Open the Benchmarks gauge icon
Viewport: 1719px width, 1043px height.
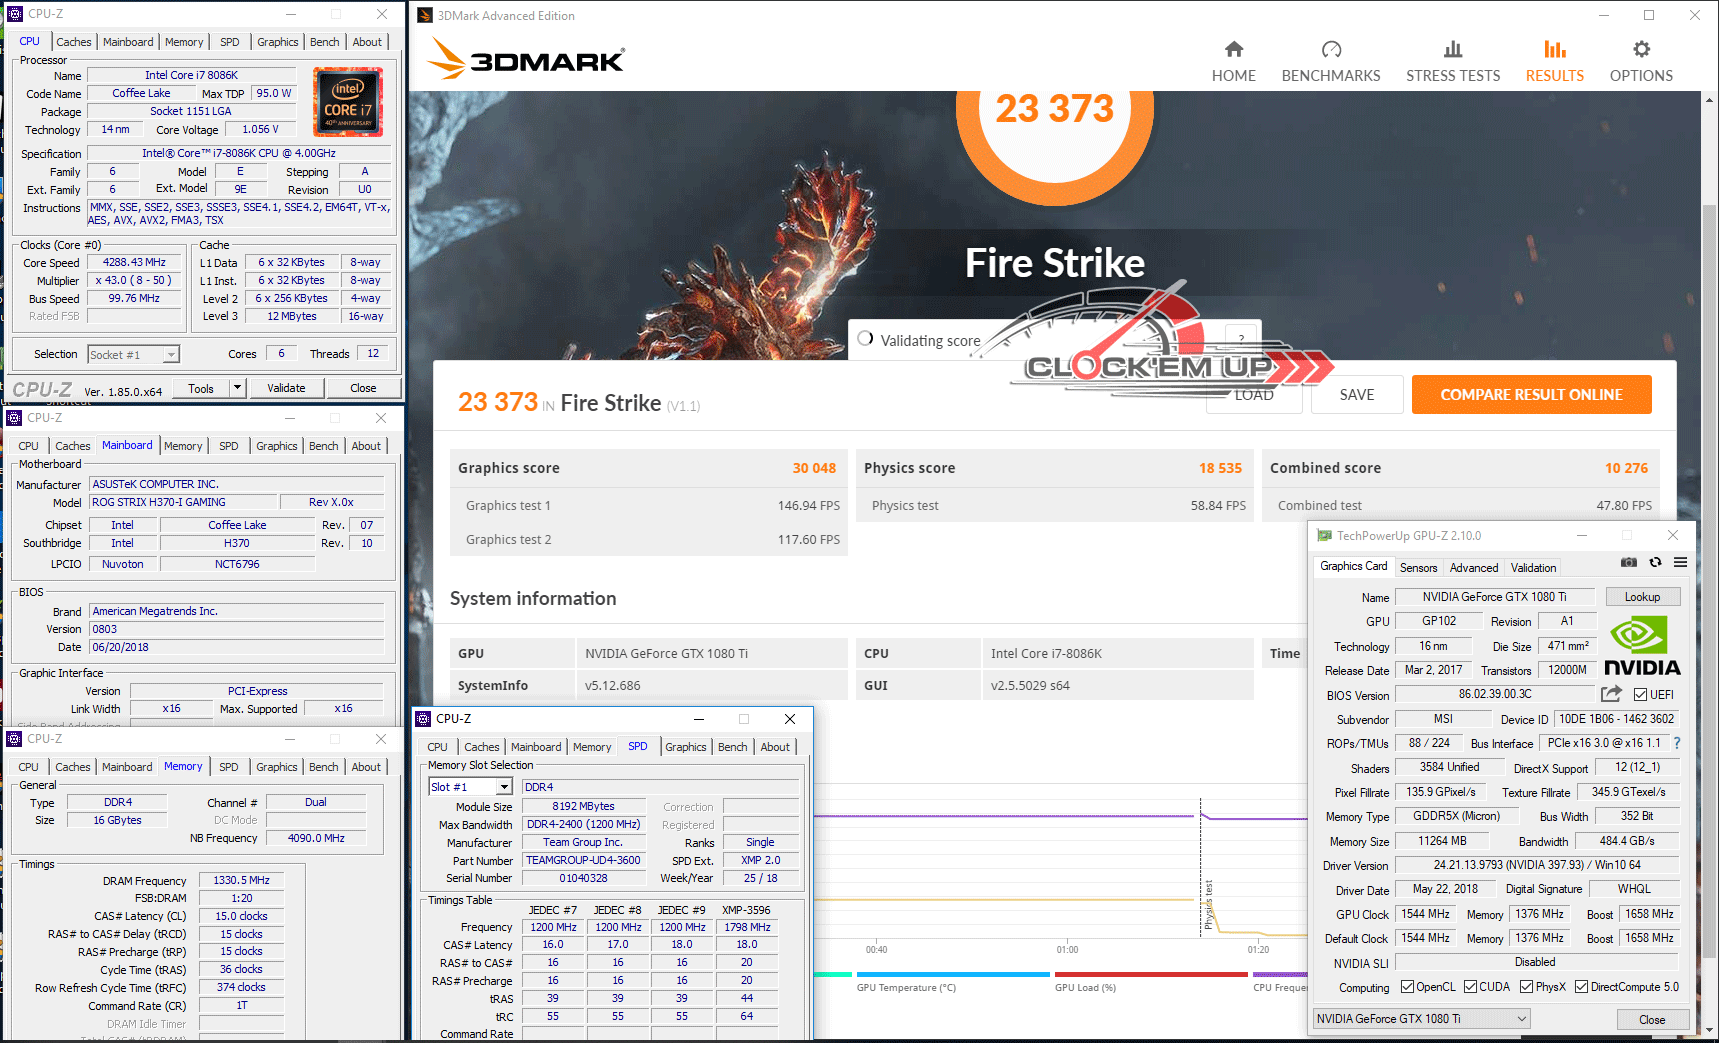click(1330, 49)
